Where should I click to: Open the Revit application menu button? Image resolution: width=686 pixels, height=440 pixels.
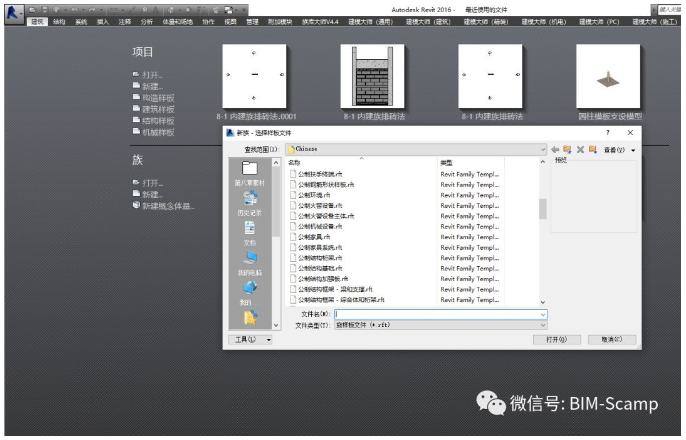tap(13, 13)
